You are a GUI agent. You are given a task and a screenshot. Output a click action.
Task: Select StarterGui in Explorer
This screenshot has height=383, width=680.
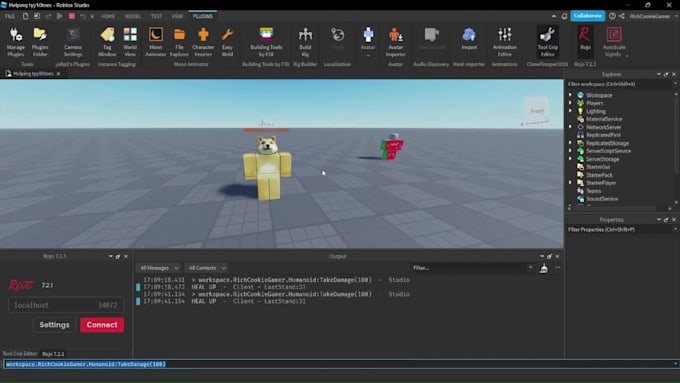pos(598,167)
